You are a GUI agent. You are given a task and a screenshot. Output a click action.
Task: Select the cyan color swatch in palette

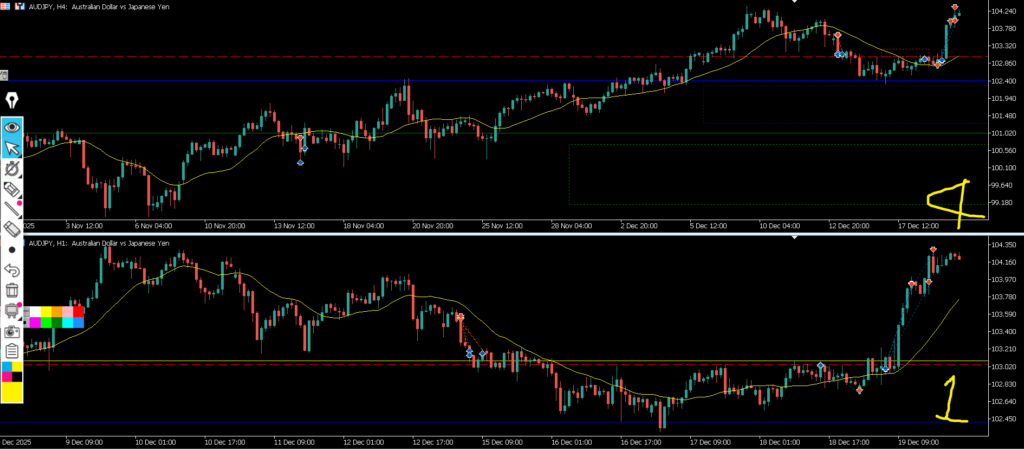[67, 322]
